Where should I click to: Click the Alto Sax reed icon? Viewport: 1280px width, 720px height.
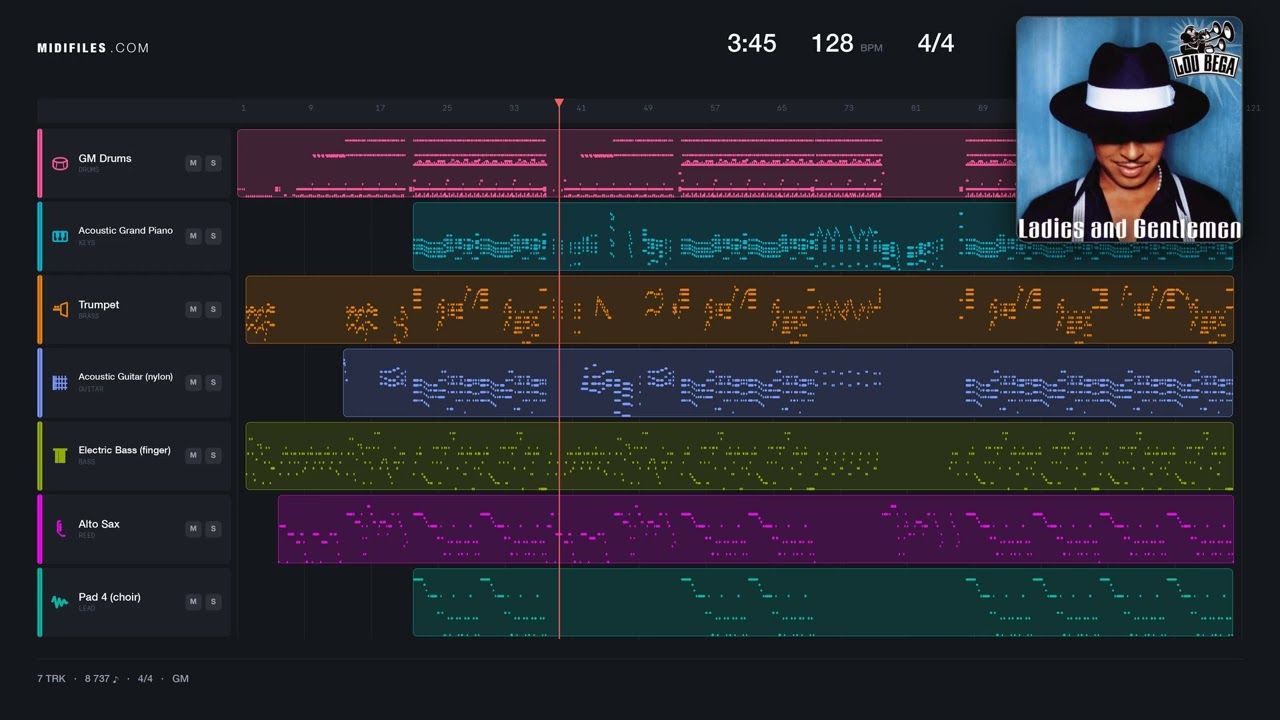click(x=60, y=528)
